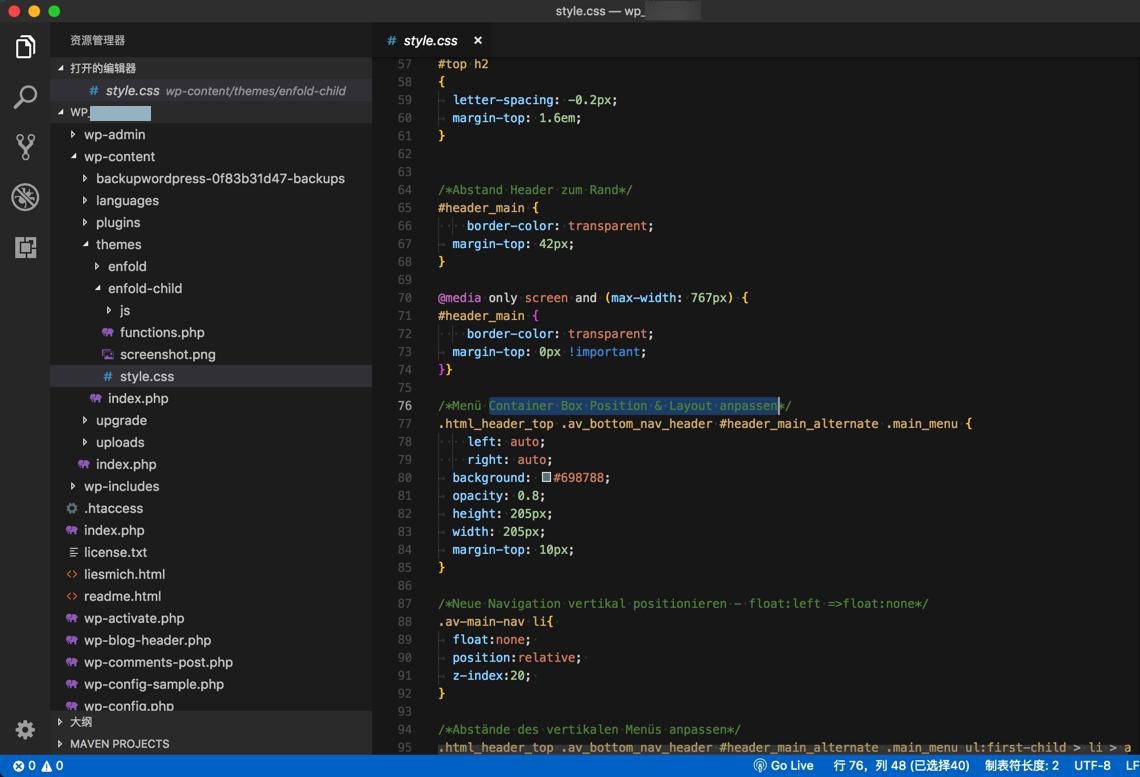Image resolution: width=1140 pixels, height=777 pixels.
Task: Click the UTF-8 encoding selector
Action: (x=1092, y=766)
